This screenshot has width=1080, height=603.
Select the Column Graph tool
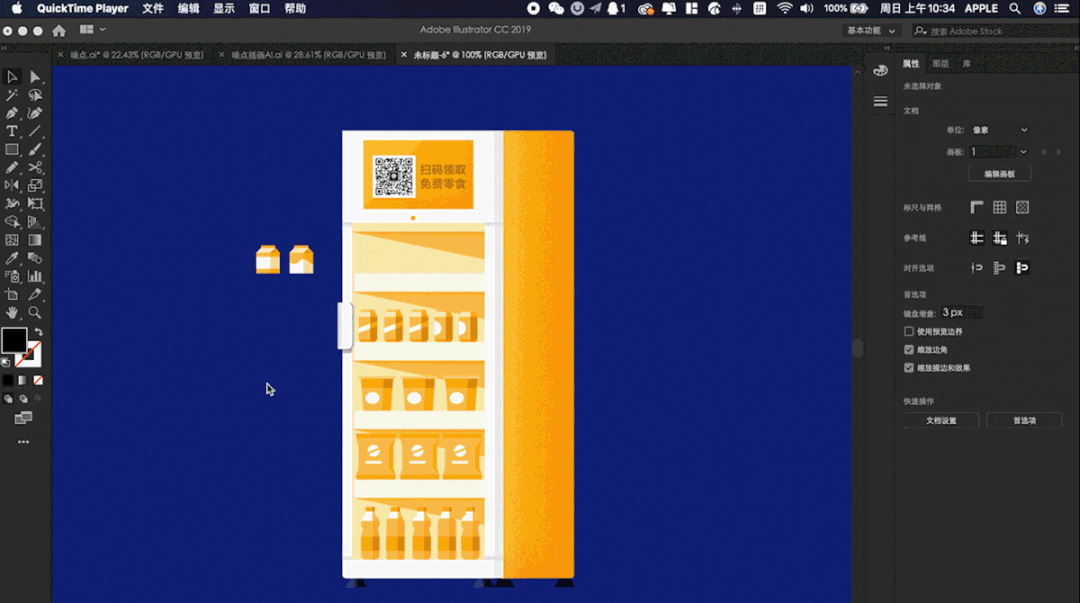[x=34, y=276]
